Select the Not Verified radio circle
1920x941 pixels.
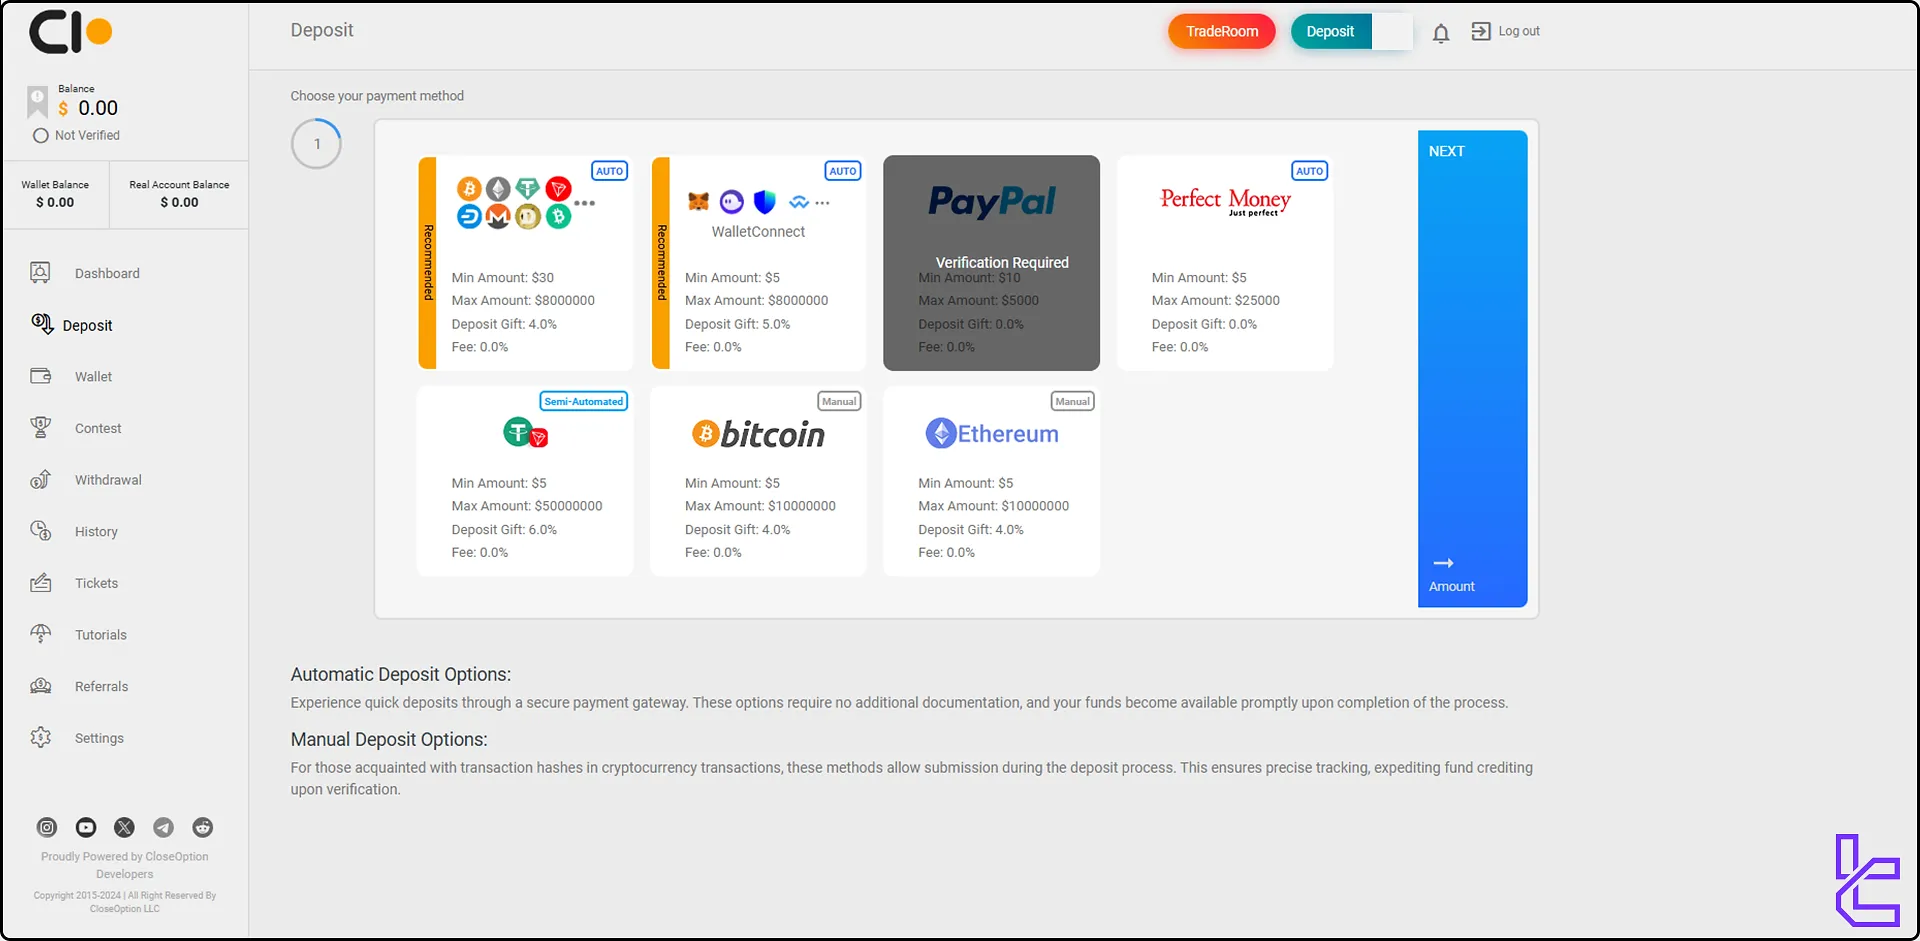tap(40, 136)
